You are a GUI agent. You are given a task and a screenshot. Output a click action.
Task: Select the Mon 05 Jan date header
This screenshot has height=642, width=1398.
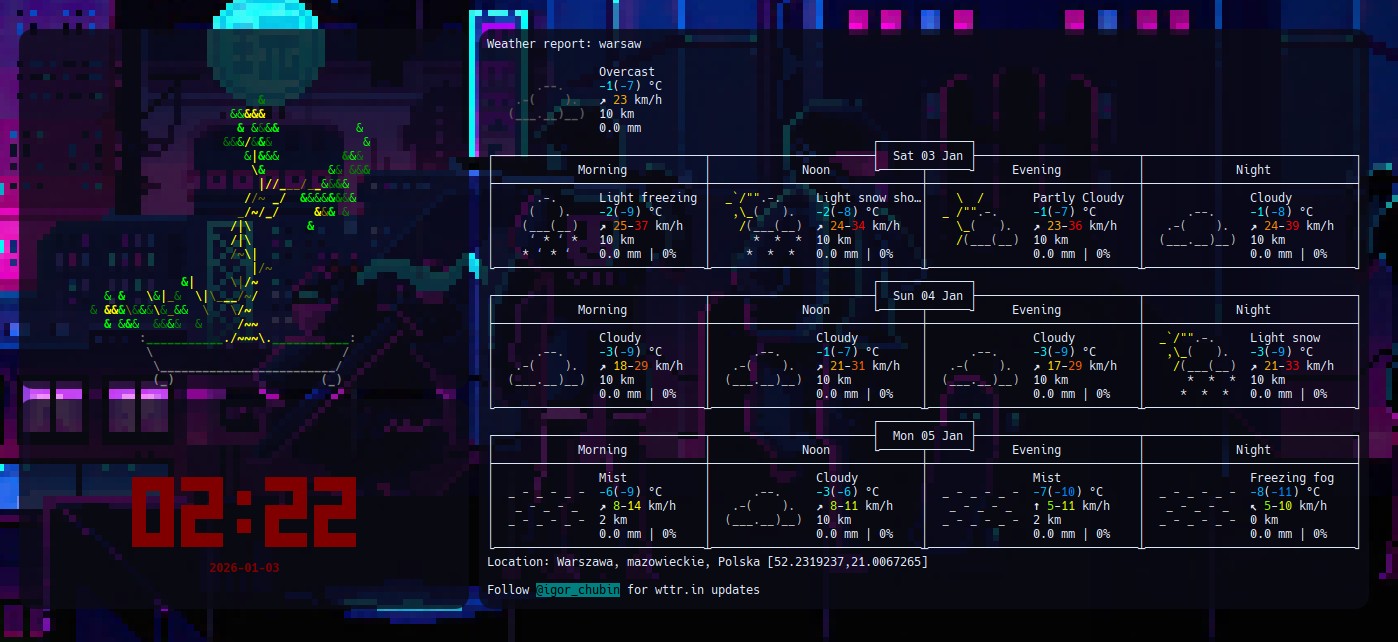pyautogui.click(x=924, y=435)
